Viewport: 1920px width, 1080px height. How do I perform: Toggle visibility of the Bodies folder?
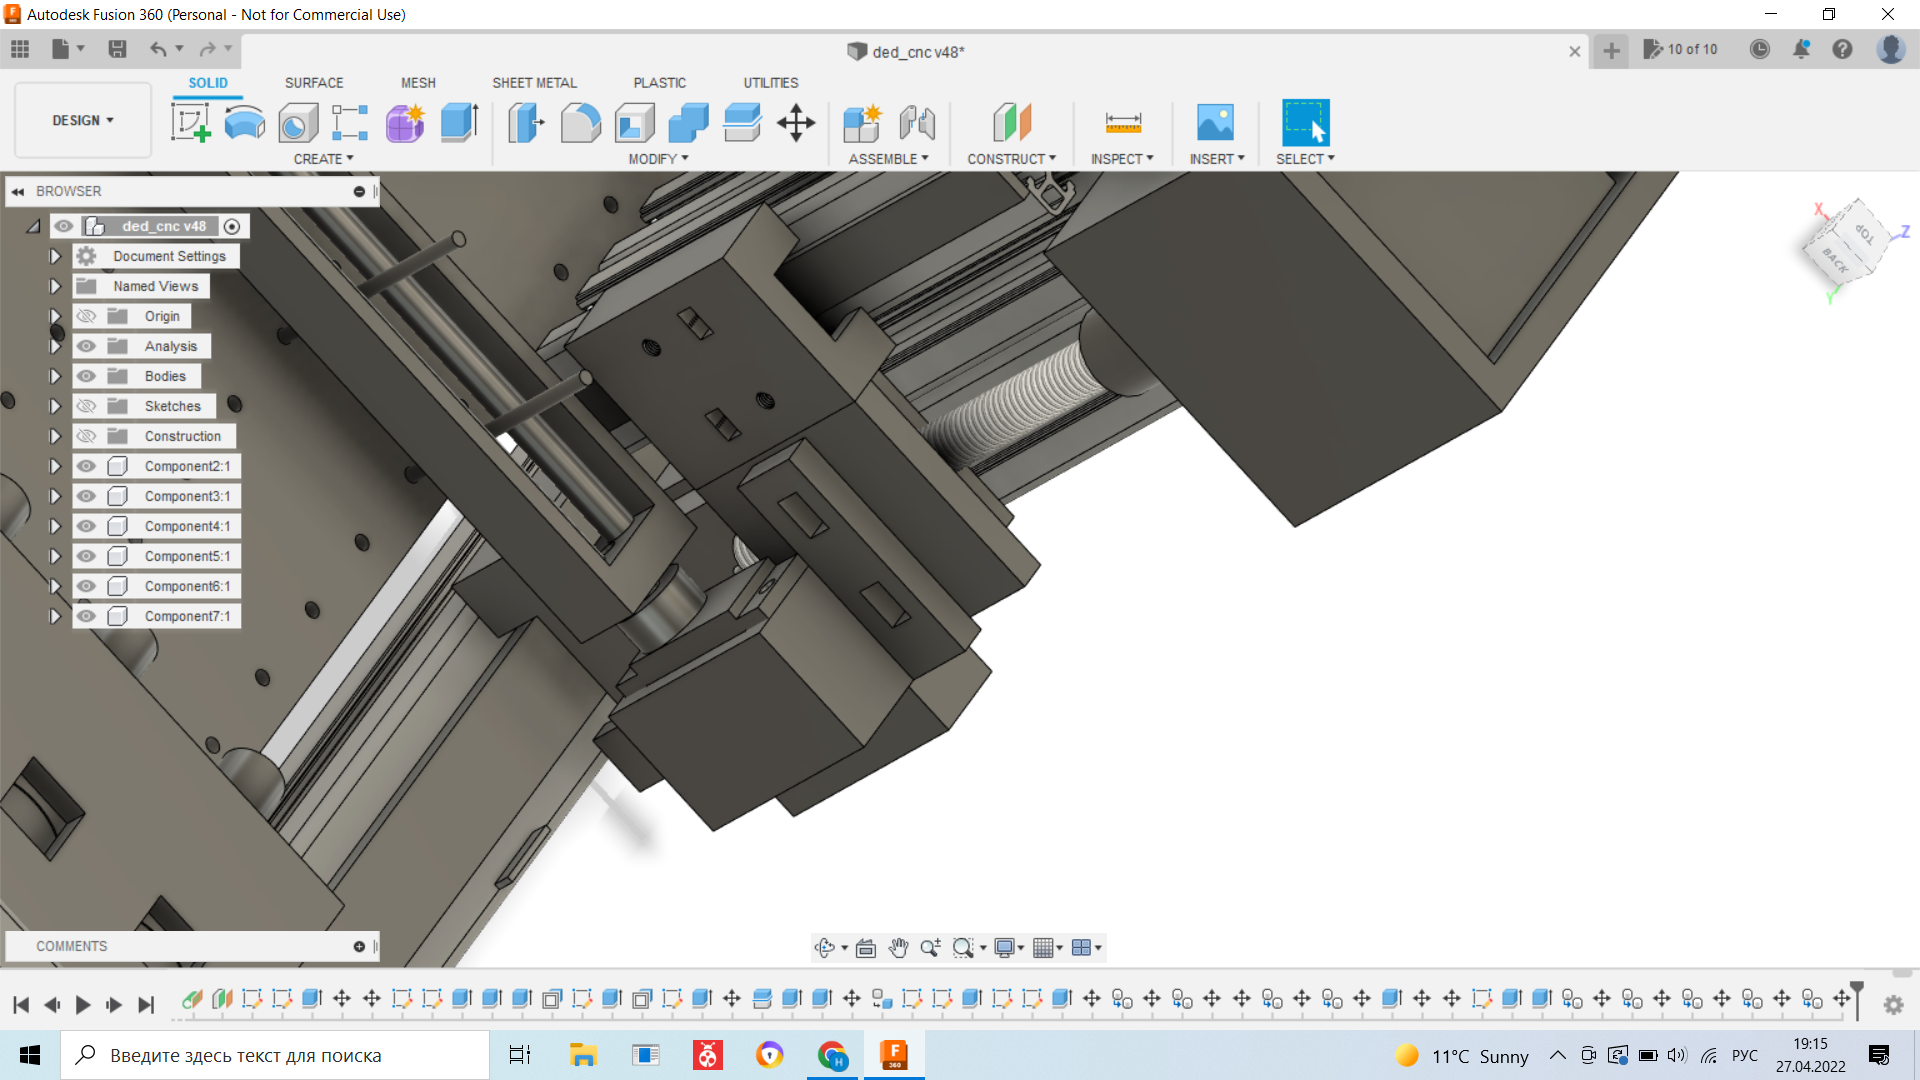(87, 376)
